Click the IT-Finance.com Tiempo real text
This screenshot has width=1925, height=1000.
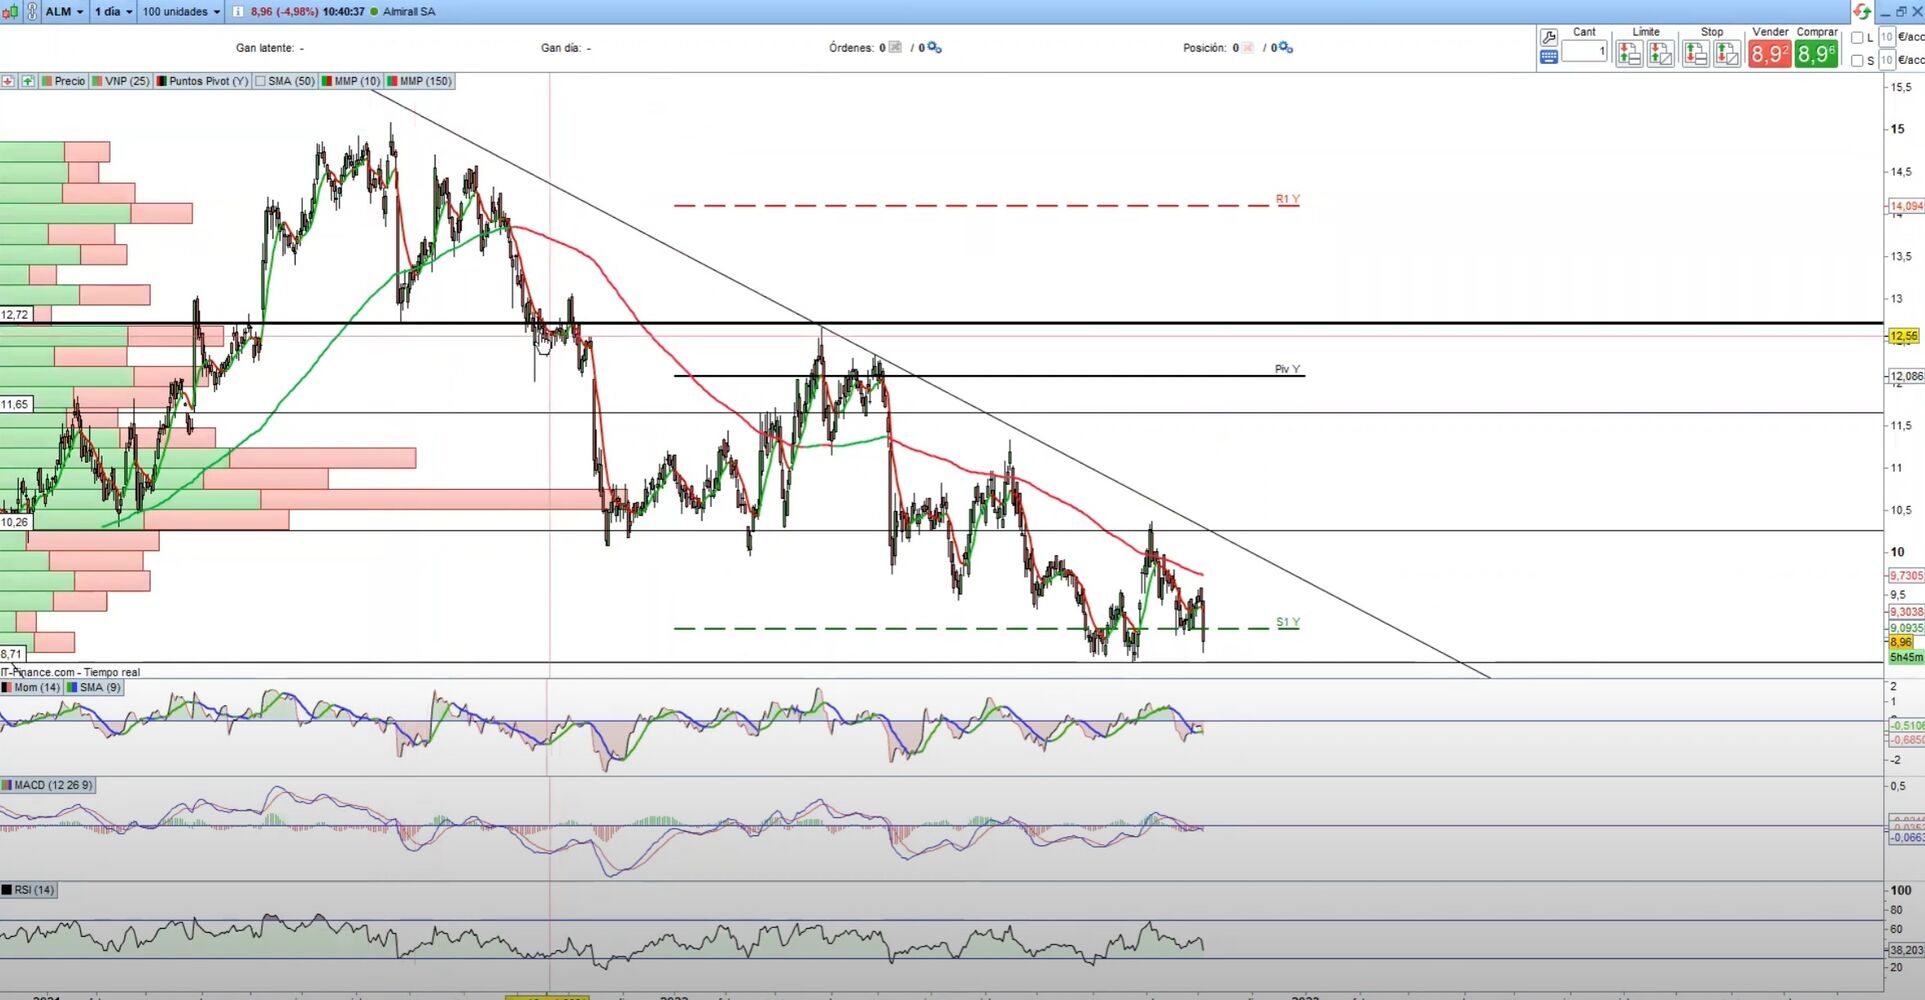tap(70, 673)
